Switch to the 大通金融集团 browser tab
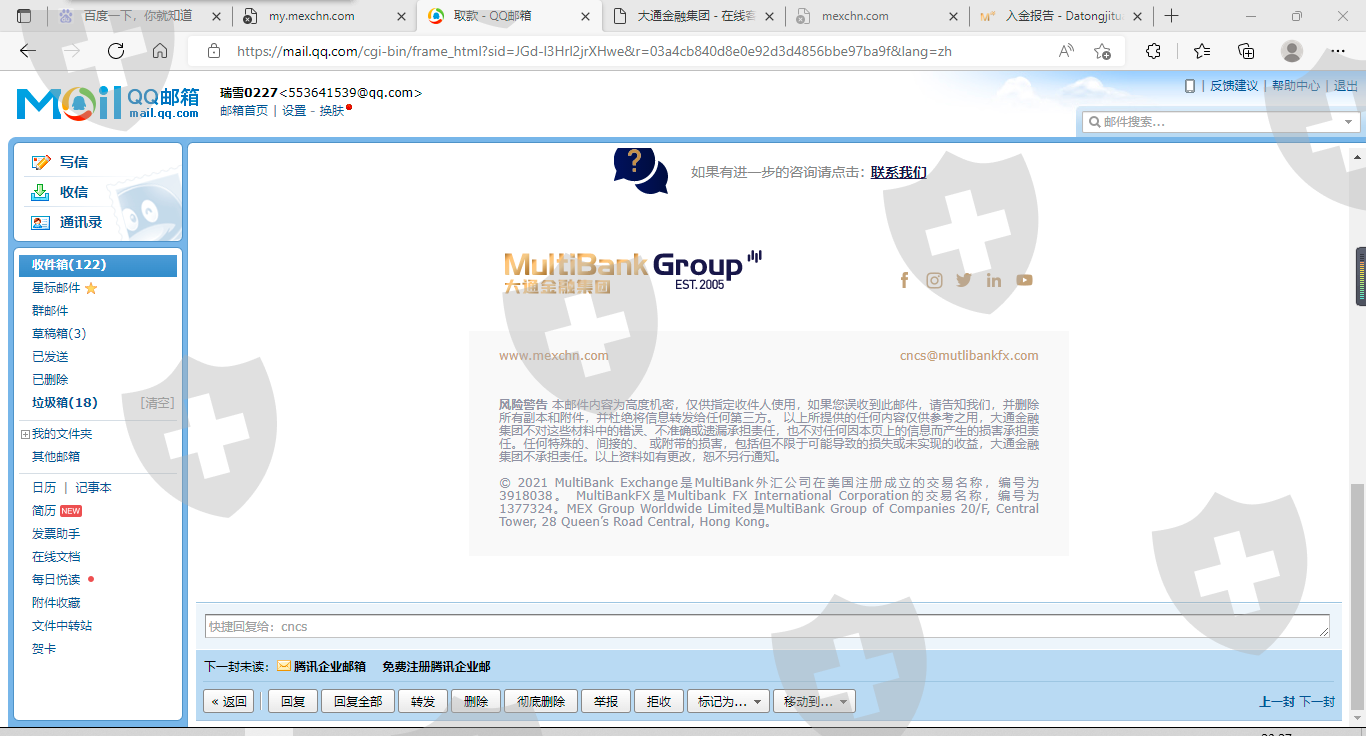The image size is (1366, 736). click(694, 16)
